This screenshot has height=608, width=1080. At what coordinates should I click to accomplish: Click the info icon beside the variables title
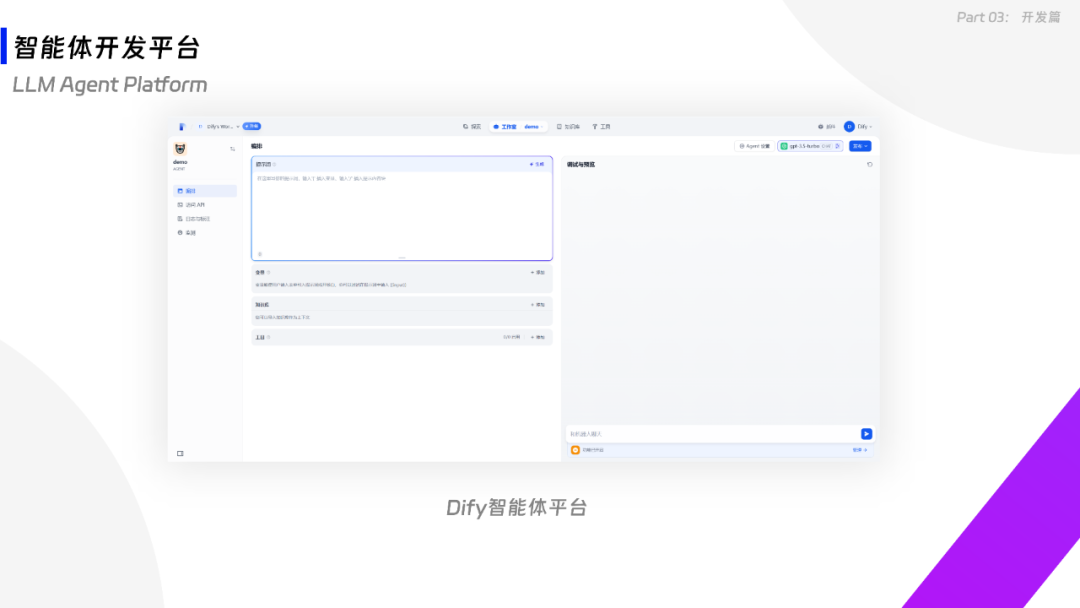click(x=269, y=273)
